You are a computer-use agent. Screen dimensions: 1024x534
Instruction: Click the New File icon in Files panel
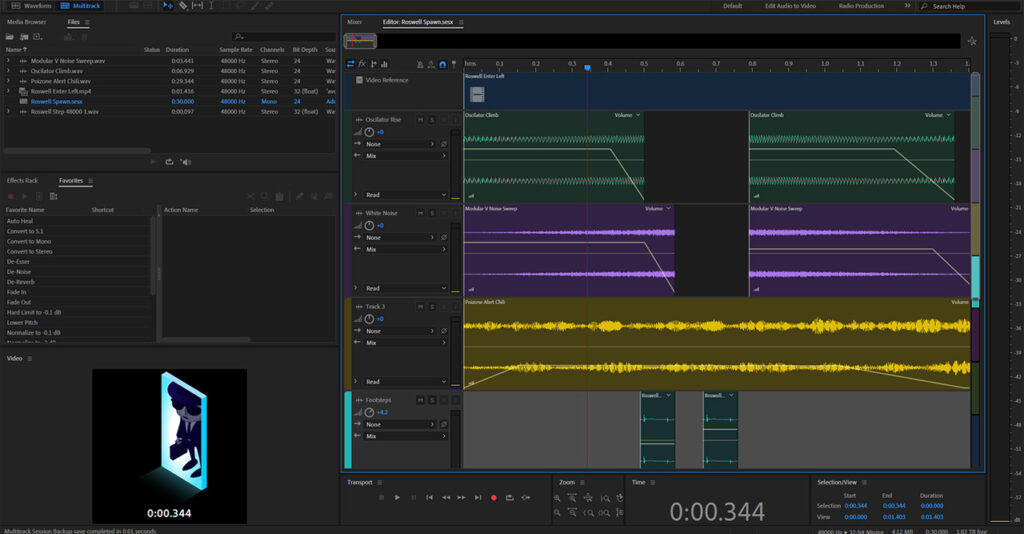38,37
